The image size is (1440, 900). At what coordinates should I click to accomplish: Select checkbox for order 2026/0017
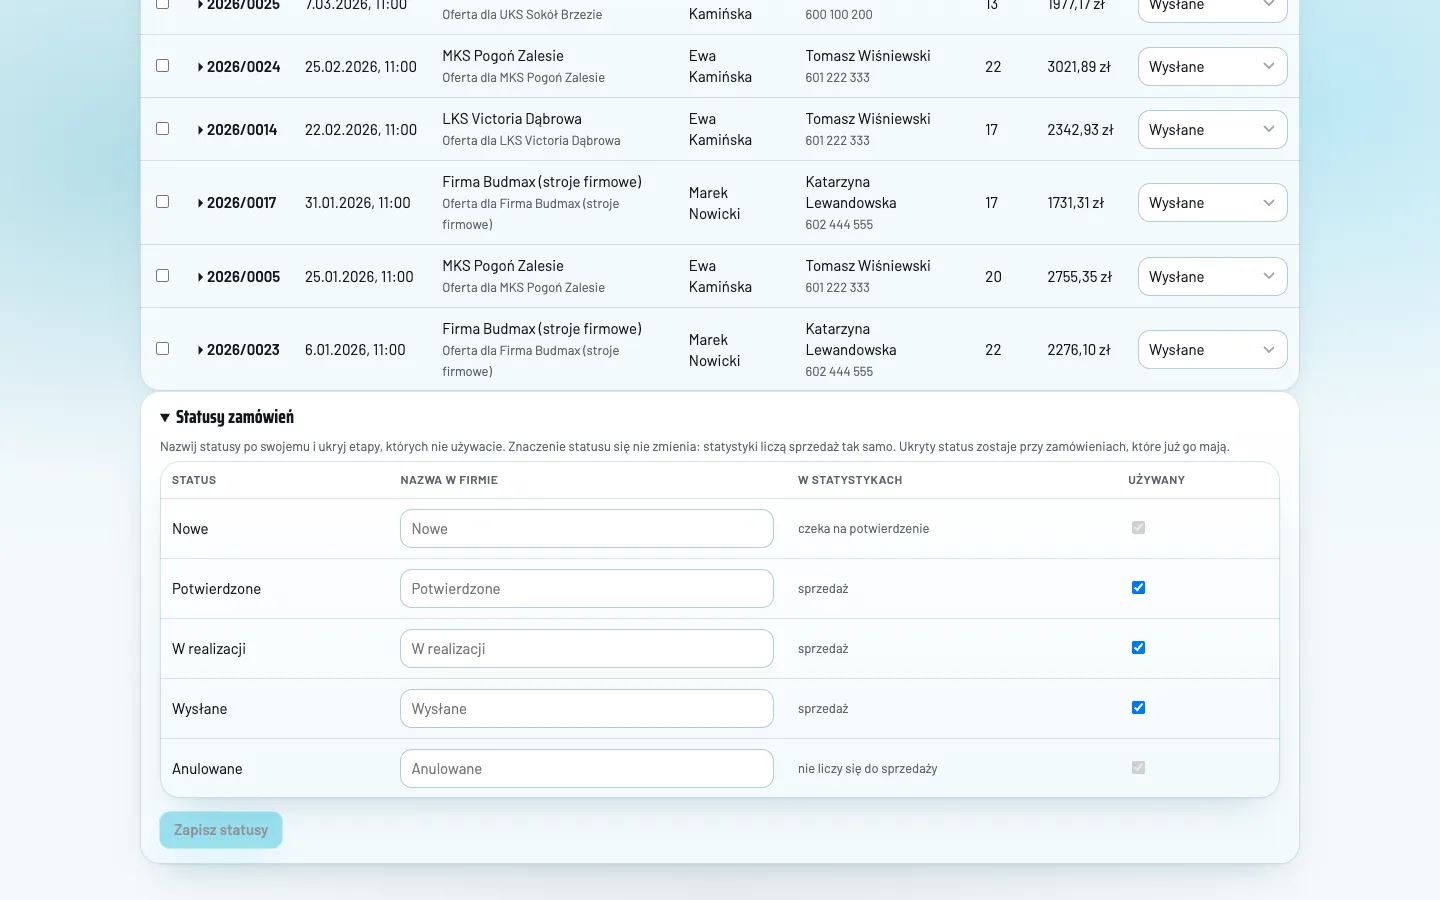point(163,202)
